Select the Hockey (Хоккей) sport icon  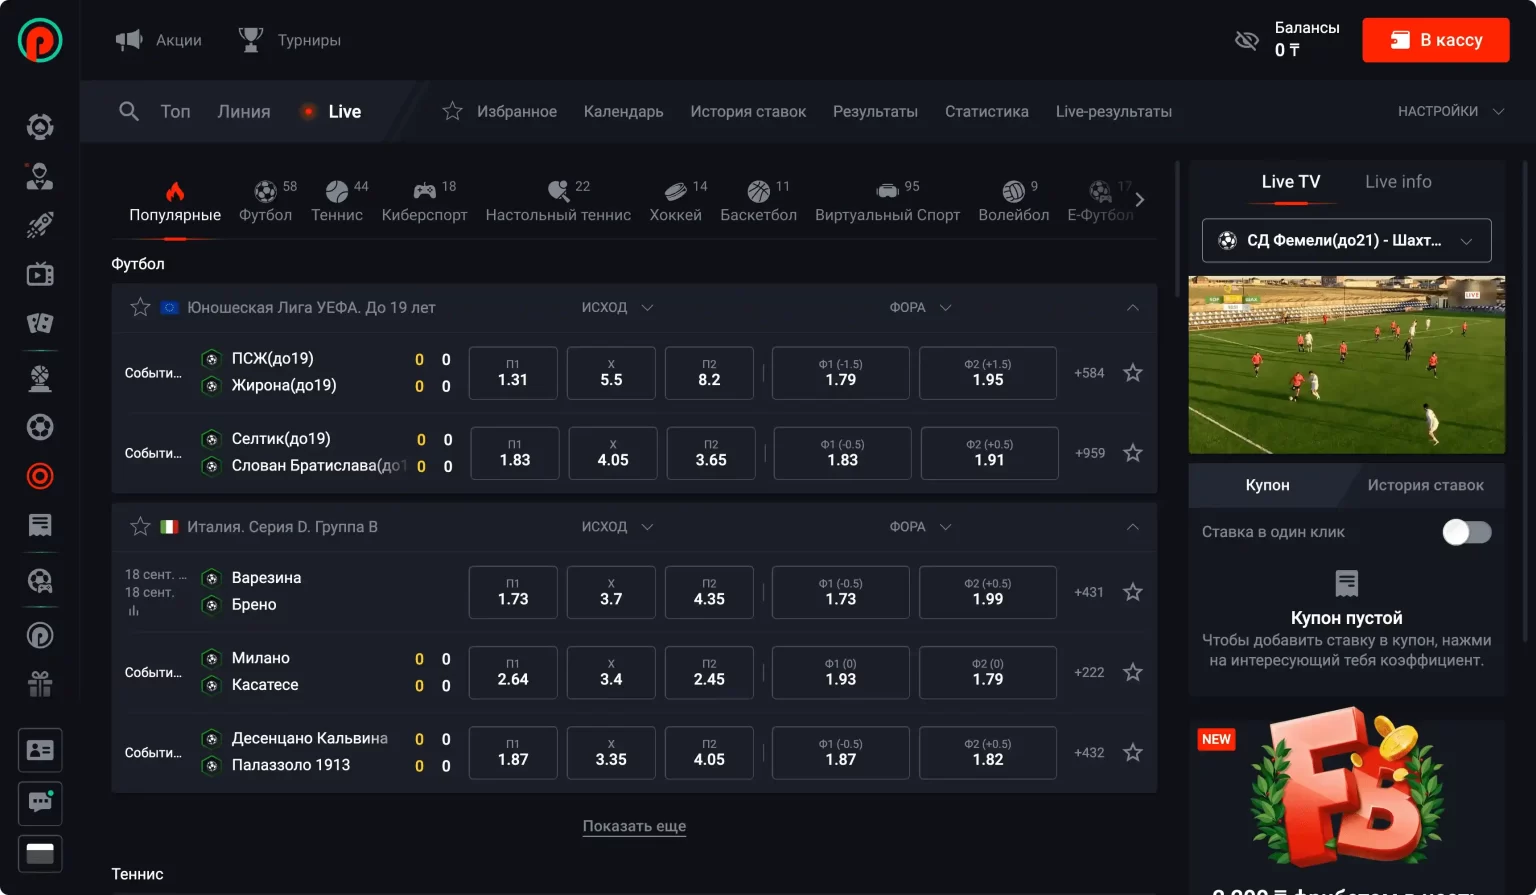676,191
